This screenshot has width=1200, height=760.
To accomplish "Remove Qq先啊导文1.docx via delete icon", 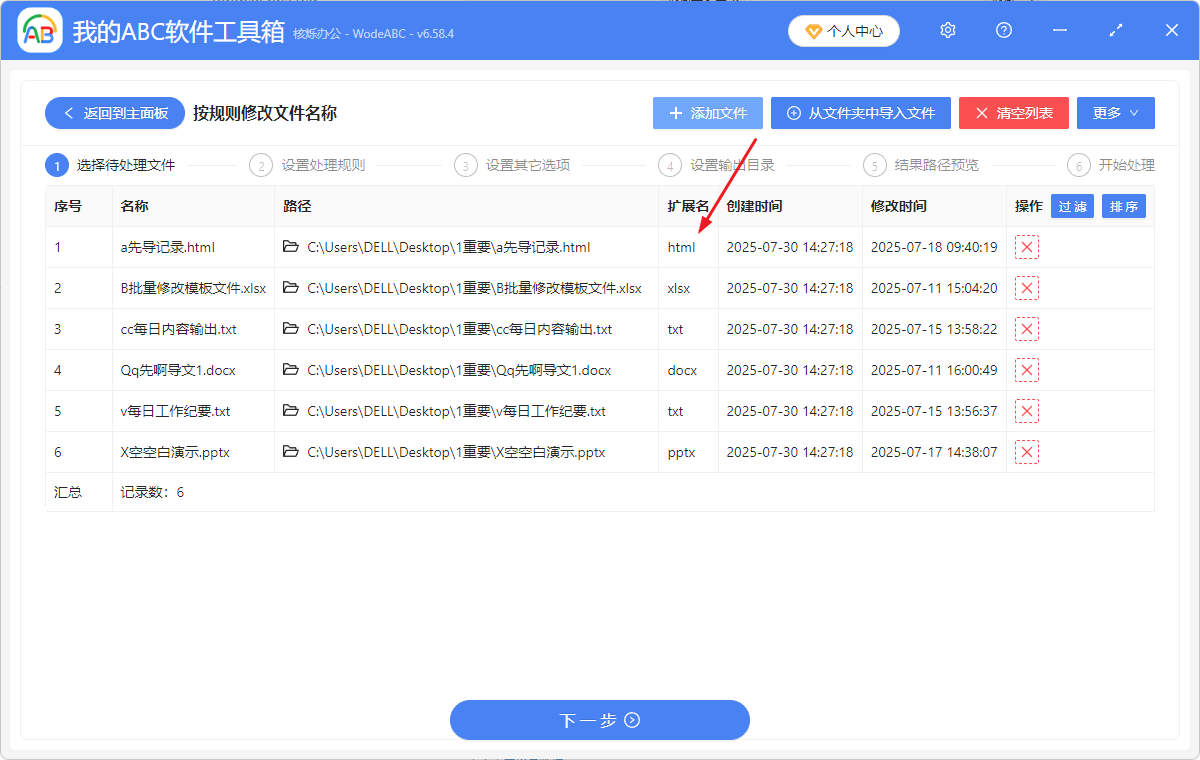I will tap(1027, 369).
